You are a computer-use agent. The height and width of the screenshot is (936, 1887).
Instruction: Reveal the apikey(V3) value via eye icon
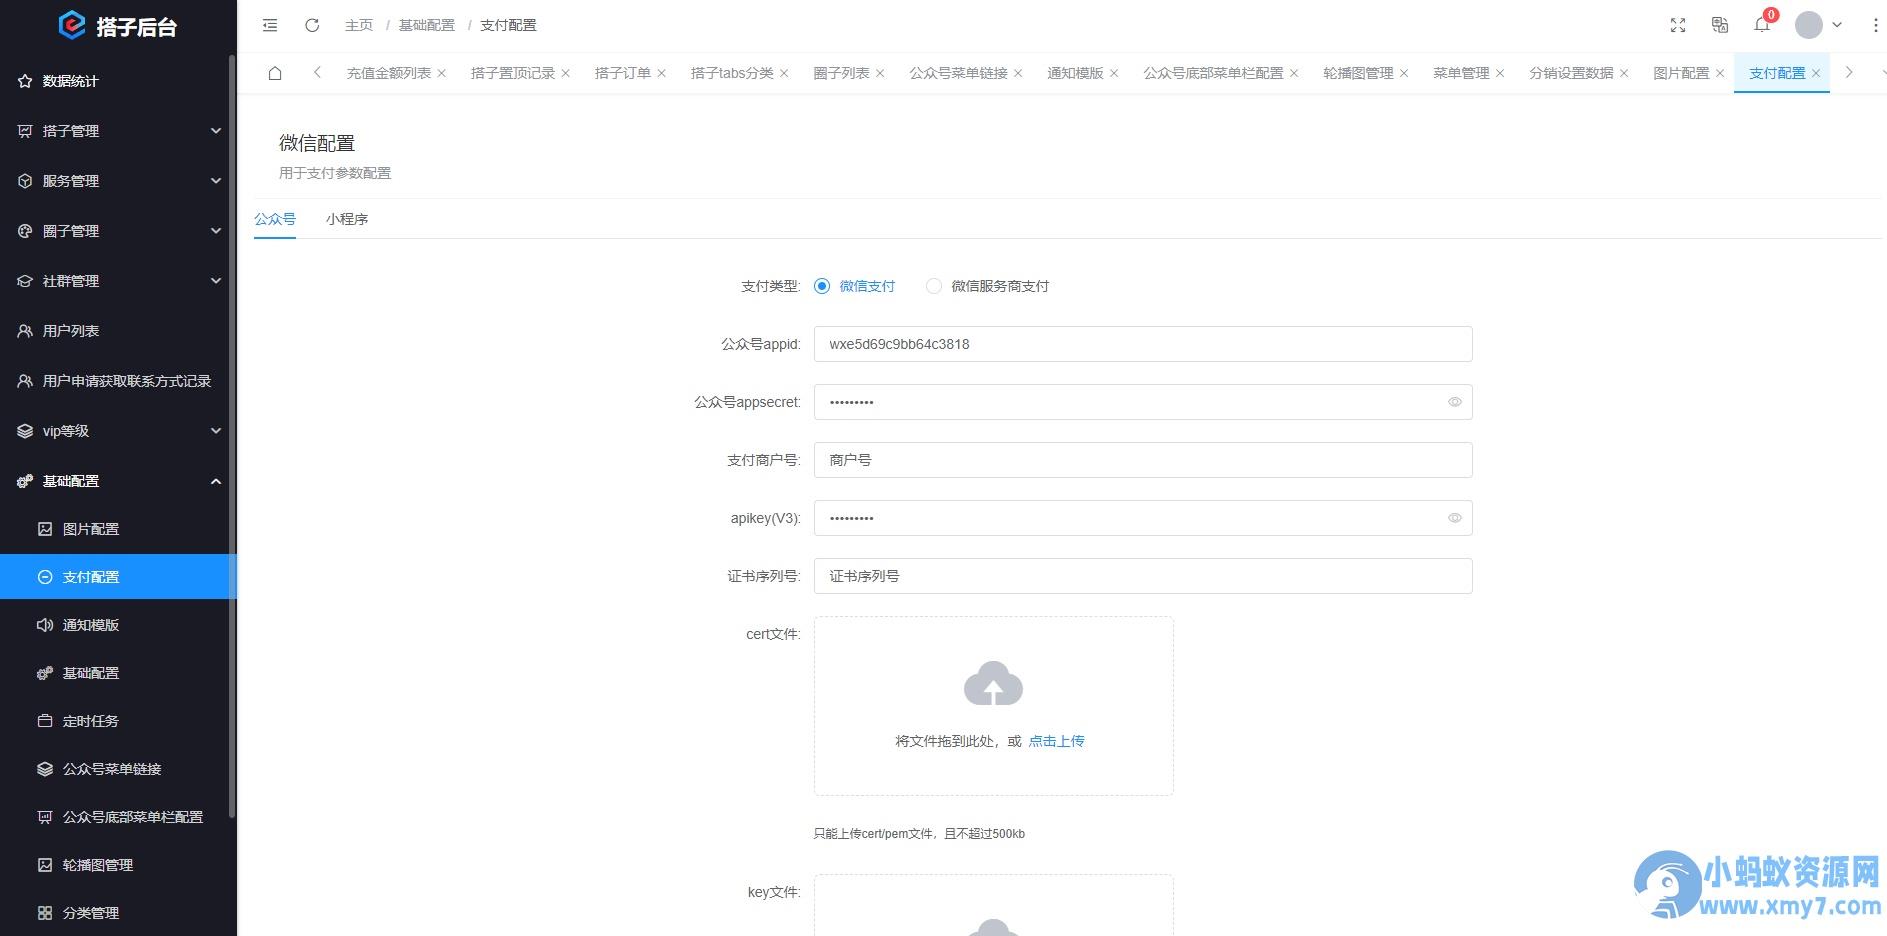(1455, 518)
